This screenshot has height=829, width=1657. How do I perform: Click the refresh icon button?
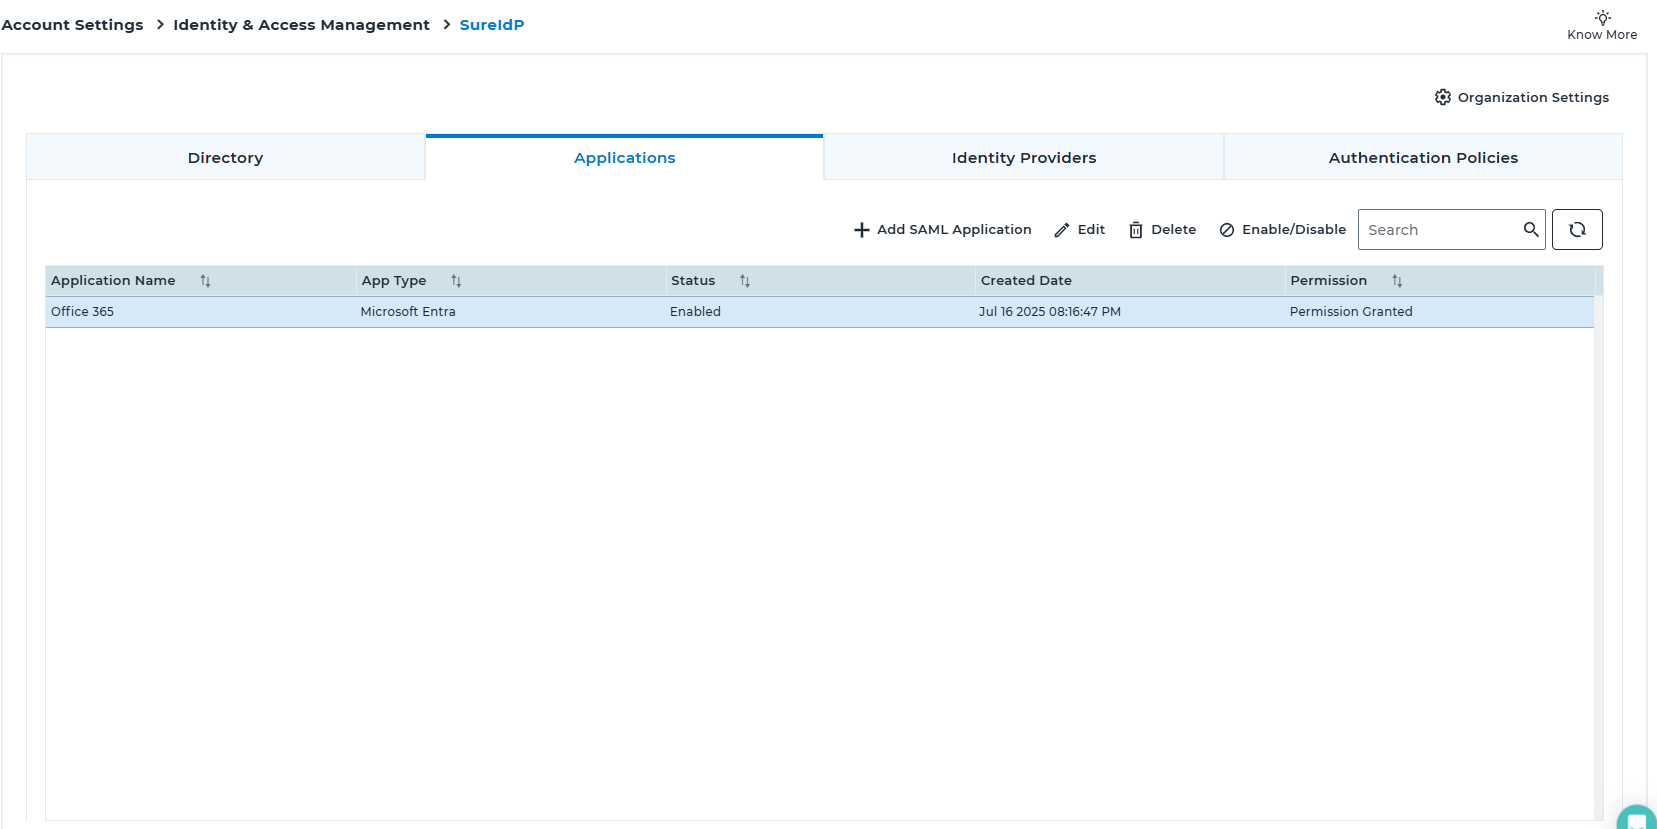pos(1577,229)
